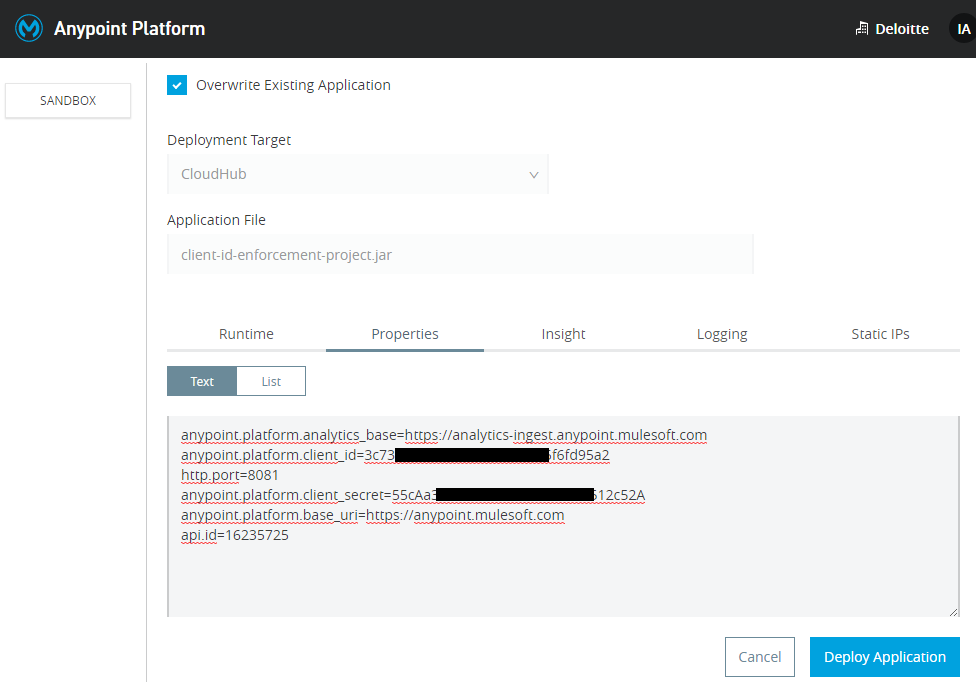The height and width of the screenshot is (682, 976).
Task: Select the Properties tab
Action: click(x=405, y=334)
